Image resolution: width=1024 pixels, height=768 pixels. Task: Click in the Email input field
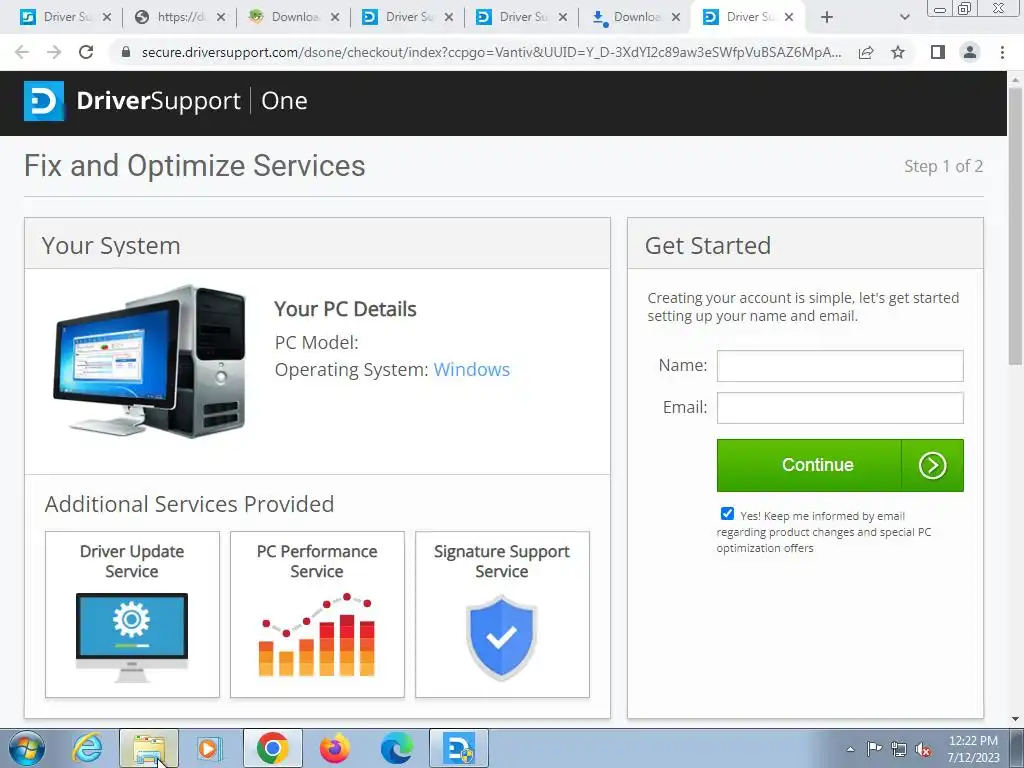840,408
